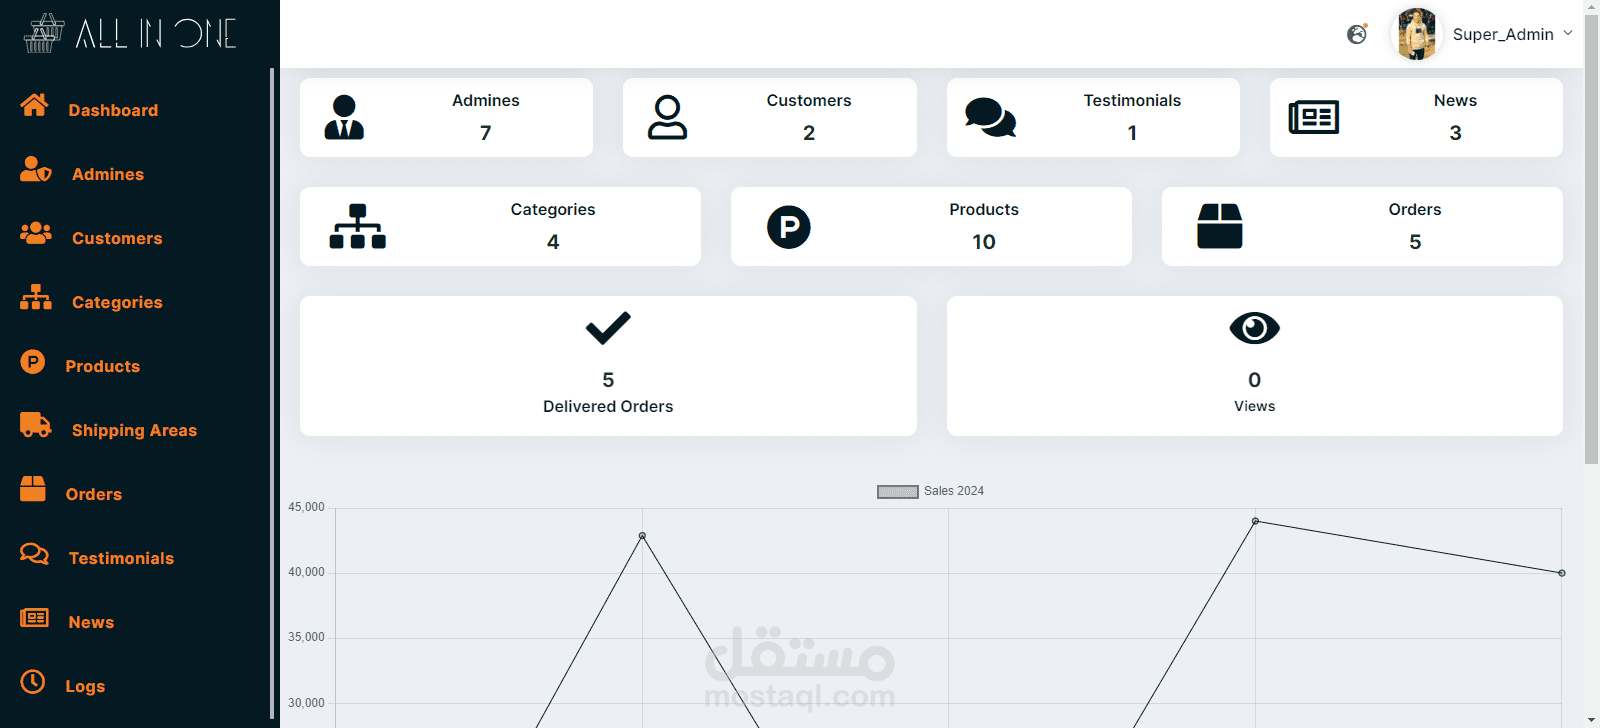Go to the Orders sidebar link
The image size is (1600, 728).
point(94,494)
